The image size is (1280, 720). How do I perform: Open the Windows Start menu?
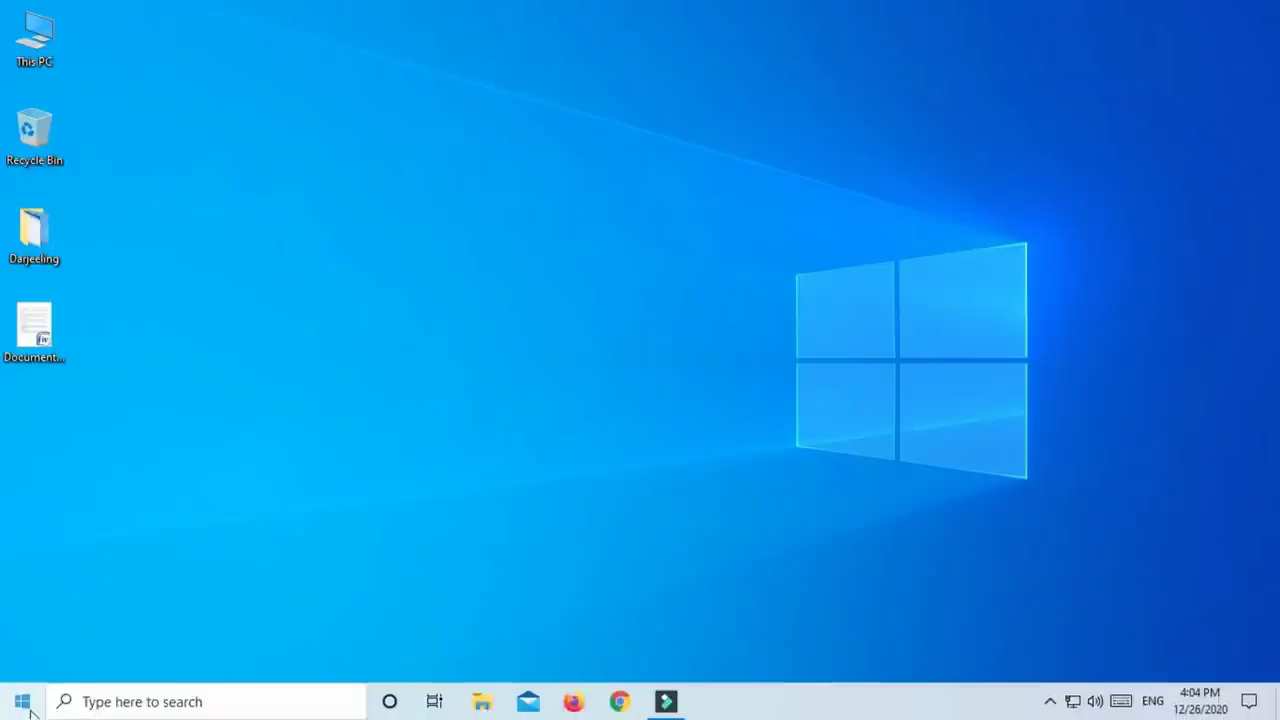click(22, 701)
